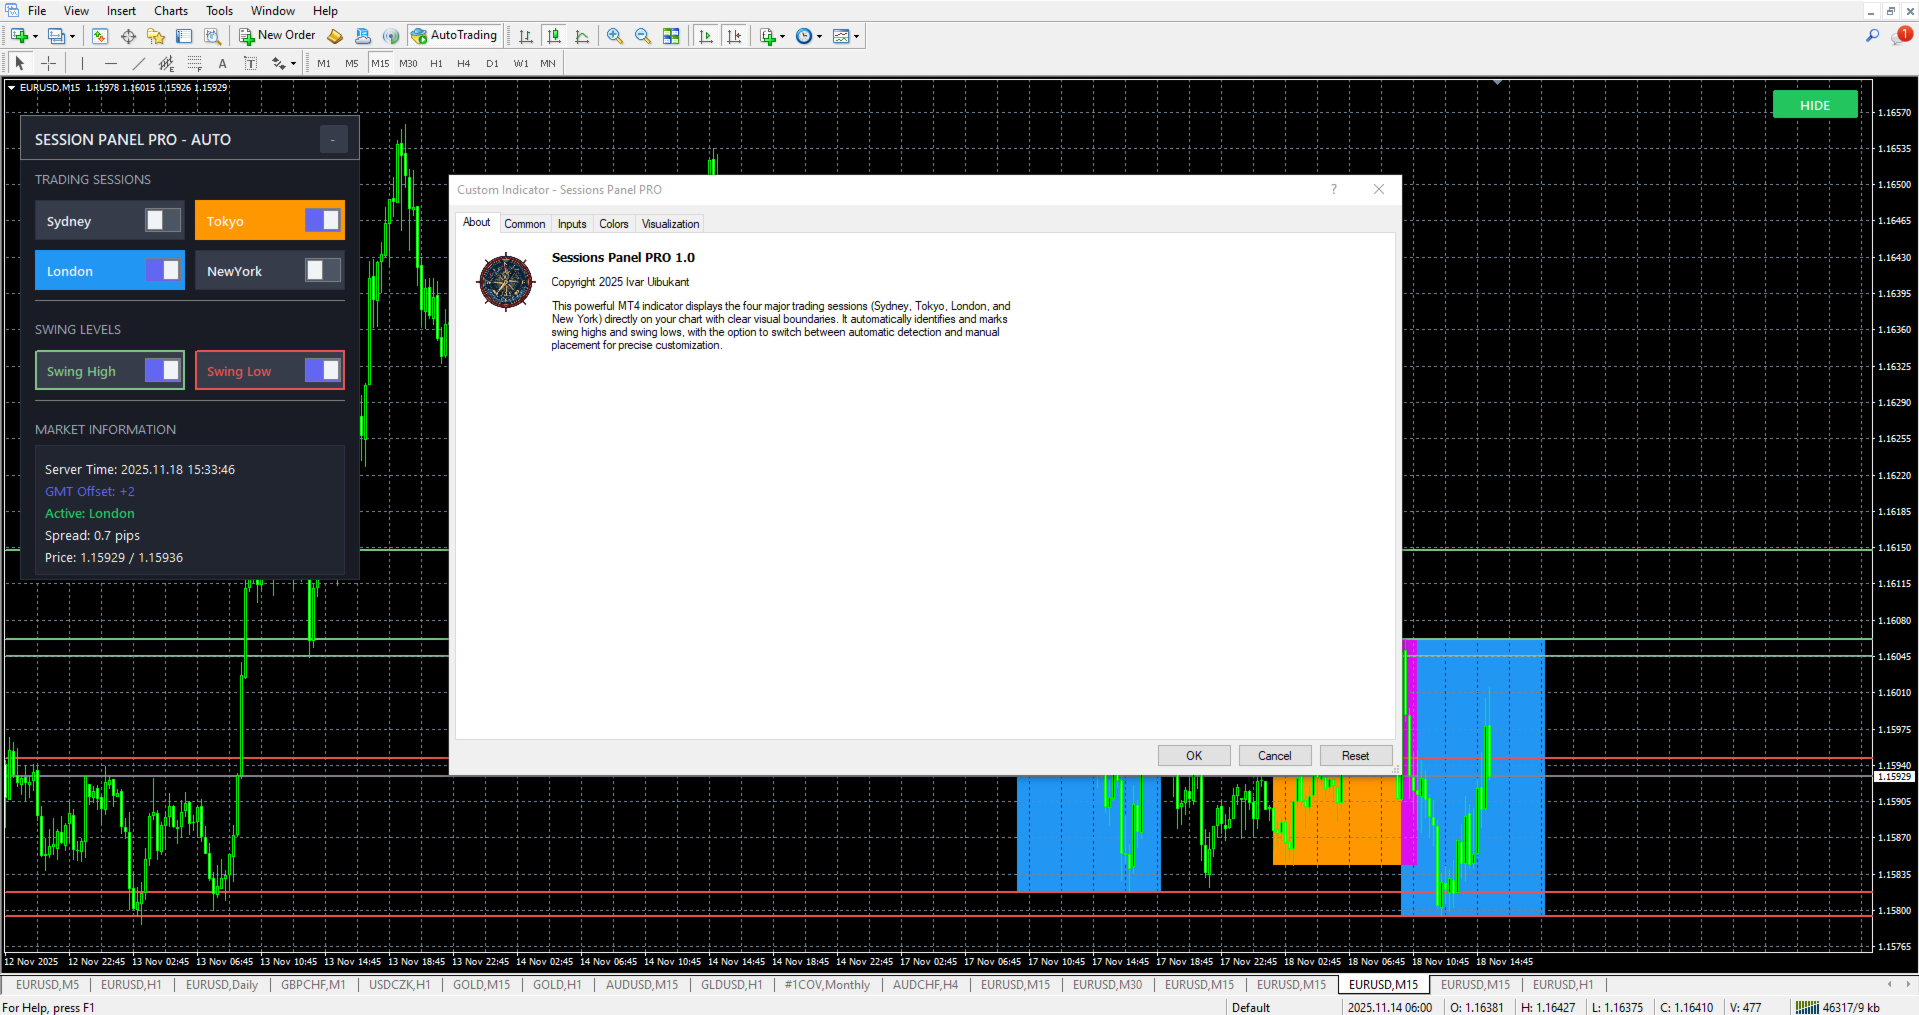Expand the periodicity clock dropdown

pos(819,36)
